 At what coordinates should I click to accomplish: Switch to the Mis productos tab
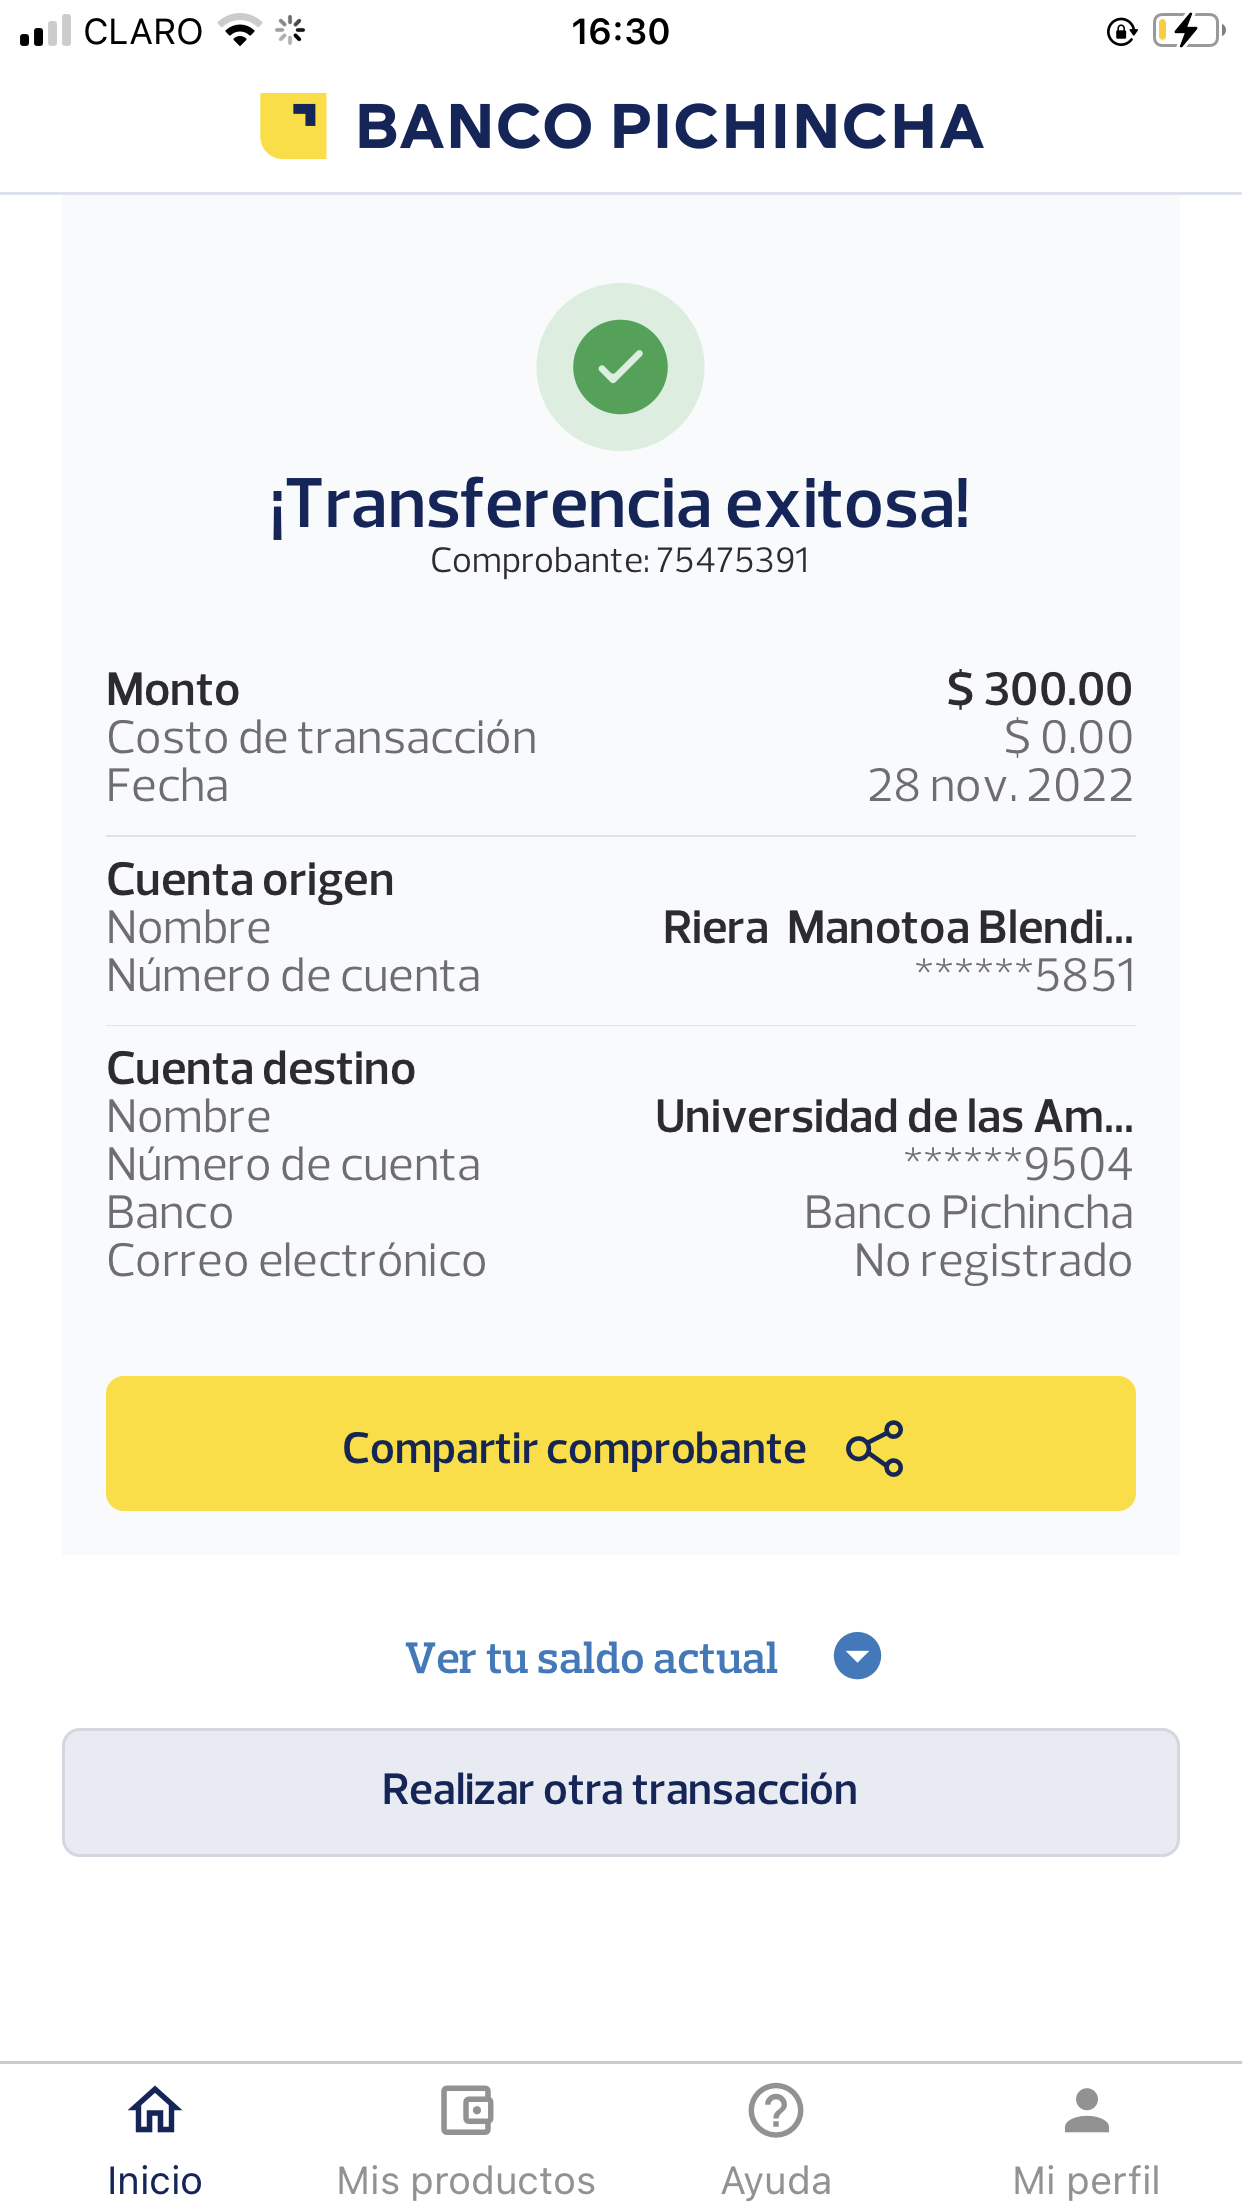466,2180
